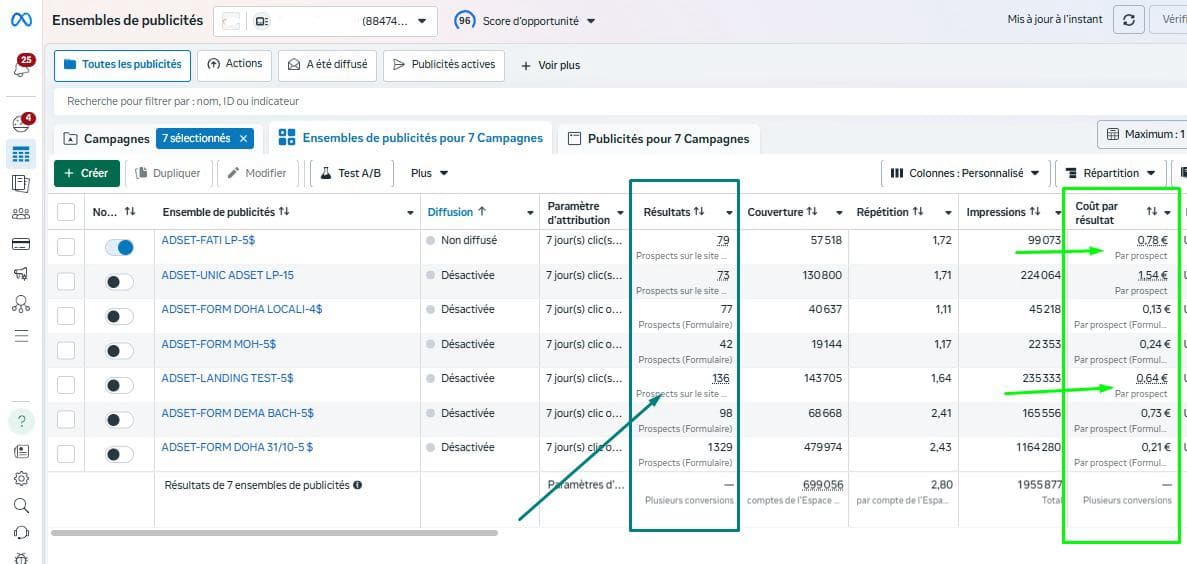This screenshot has height=564, width=1187.
Task: Check the ADSET-LANDING TEST-5$ row checkbox
Action: (66, 385)
